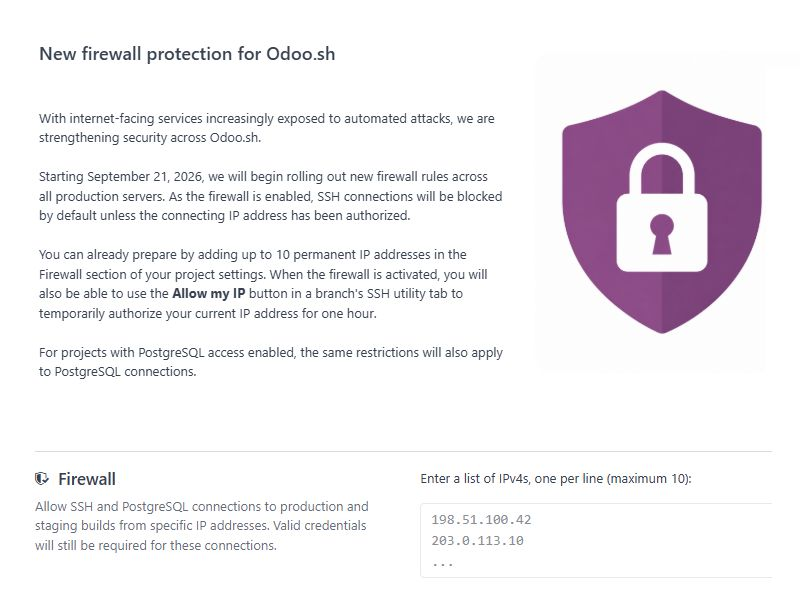Click the 'Enter a list of IPv4s' label
Viewport: 800px width, 600px height.
pyautogui.click(x=556, y=479)
